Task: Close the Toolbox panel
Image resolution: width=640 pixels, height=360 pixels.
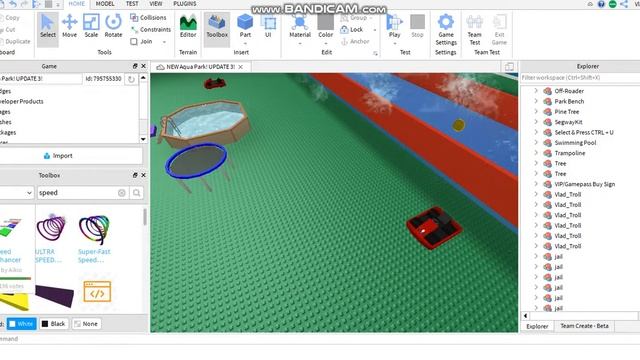Action: point(143,175)
